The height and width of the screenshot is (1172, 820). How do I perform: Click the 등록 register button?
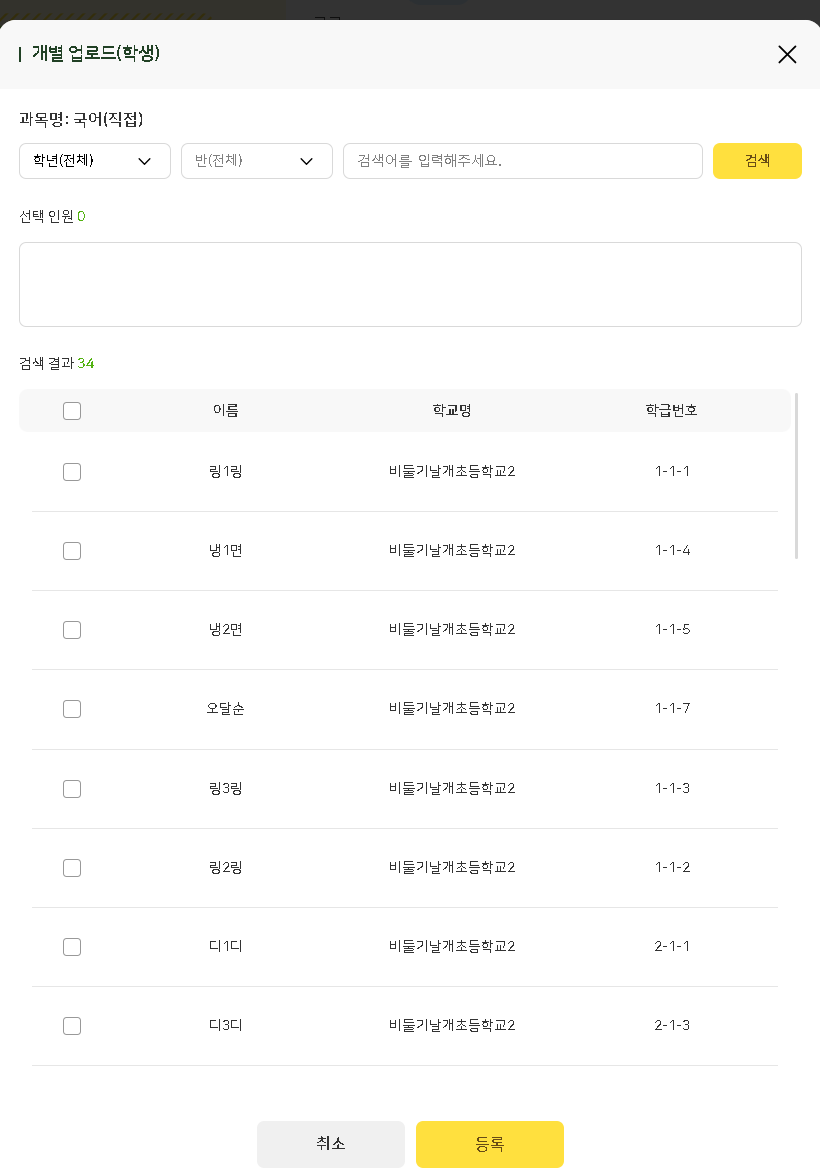coord(490,1144)
